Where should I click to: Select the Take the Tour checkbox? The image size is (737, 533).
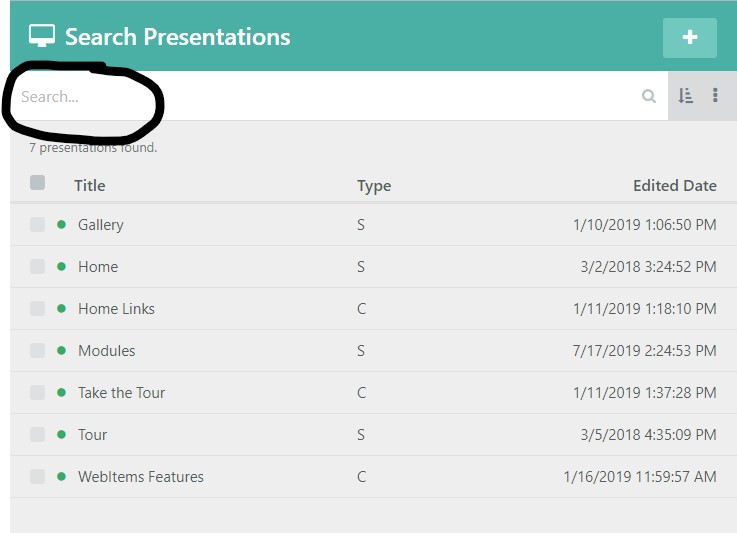pos(37,393)
